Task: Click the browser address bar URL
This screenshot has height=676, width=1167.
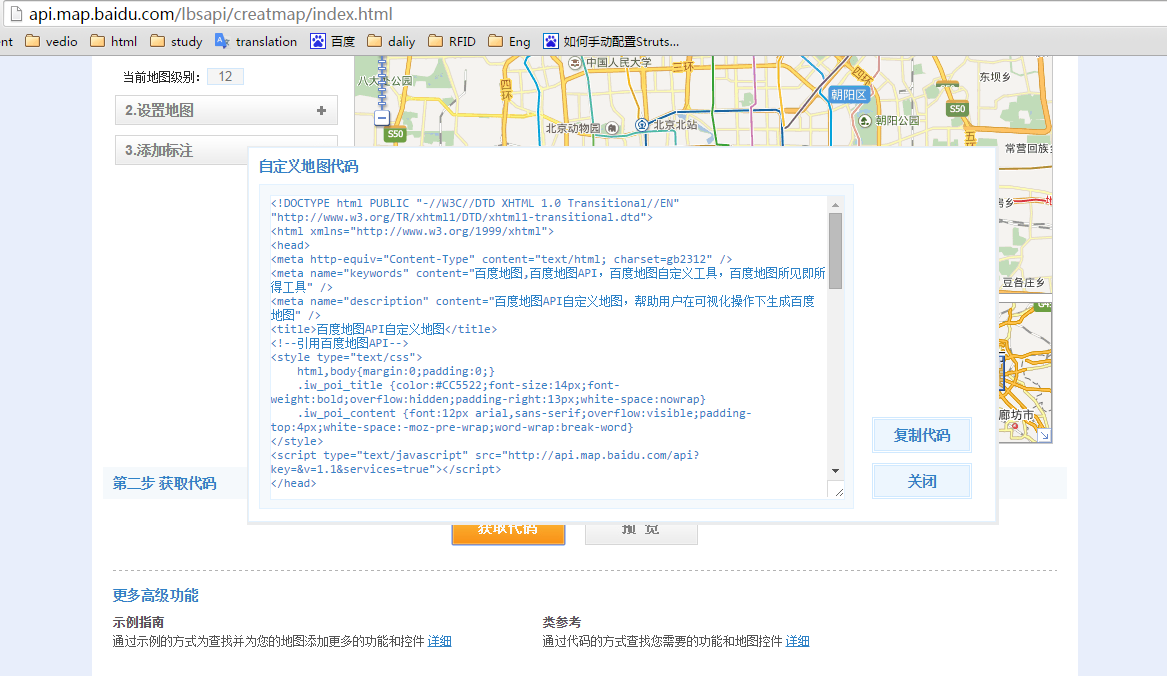Action: [211, 13]
